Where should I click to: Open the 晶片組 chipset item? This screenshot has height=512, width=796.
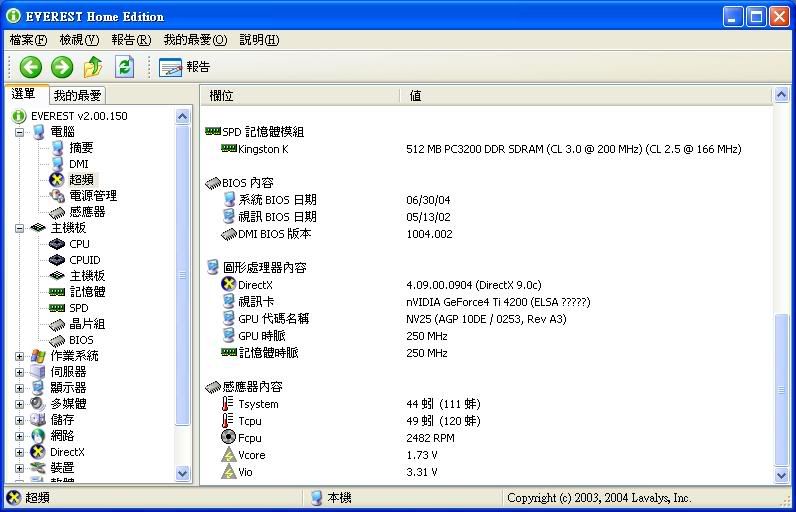tap(87, 324)
